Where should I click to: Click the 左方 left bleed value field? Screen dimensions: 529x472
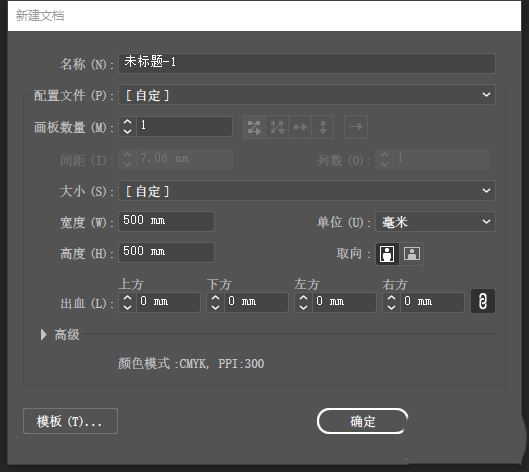click(344, 302)
